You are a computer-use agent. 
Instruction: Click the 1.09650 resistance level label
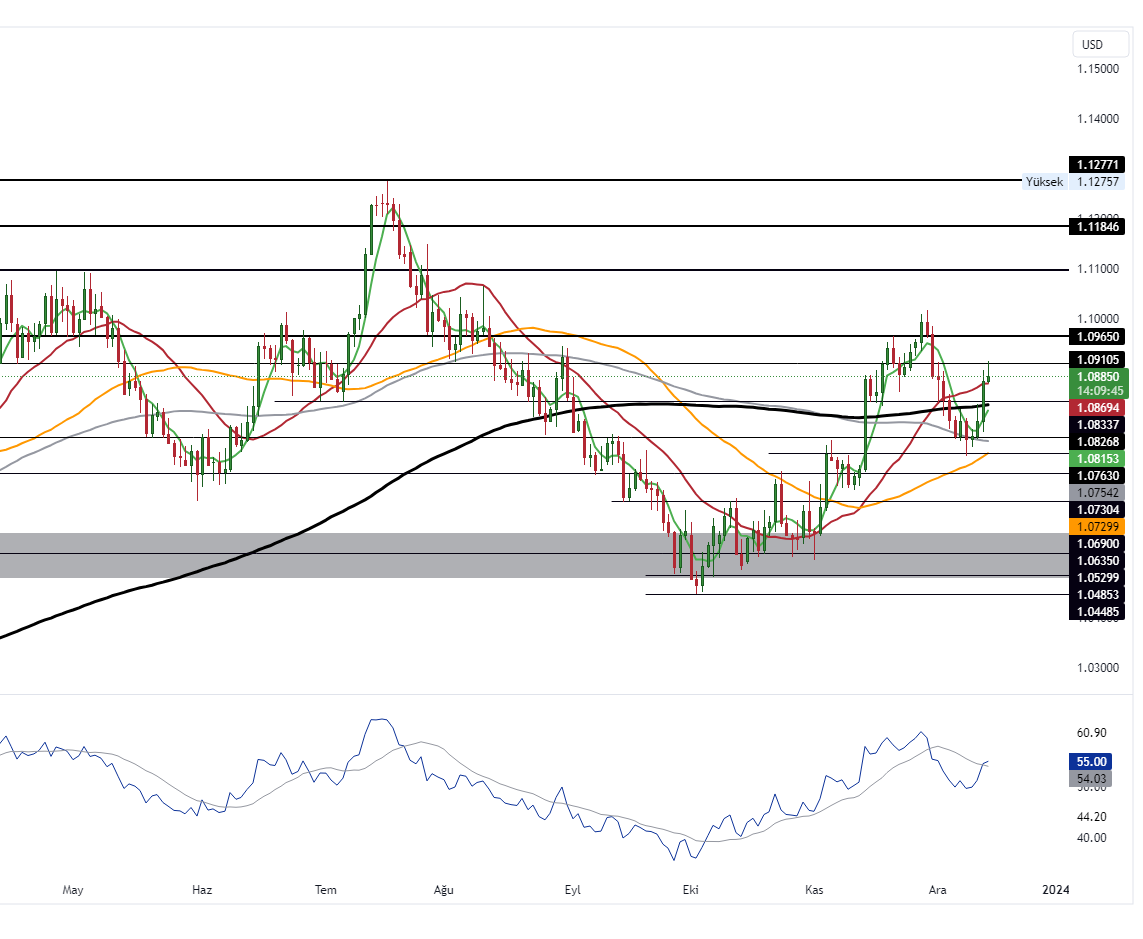(x=1097, y=337)
